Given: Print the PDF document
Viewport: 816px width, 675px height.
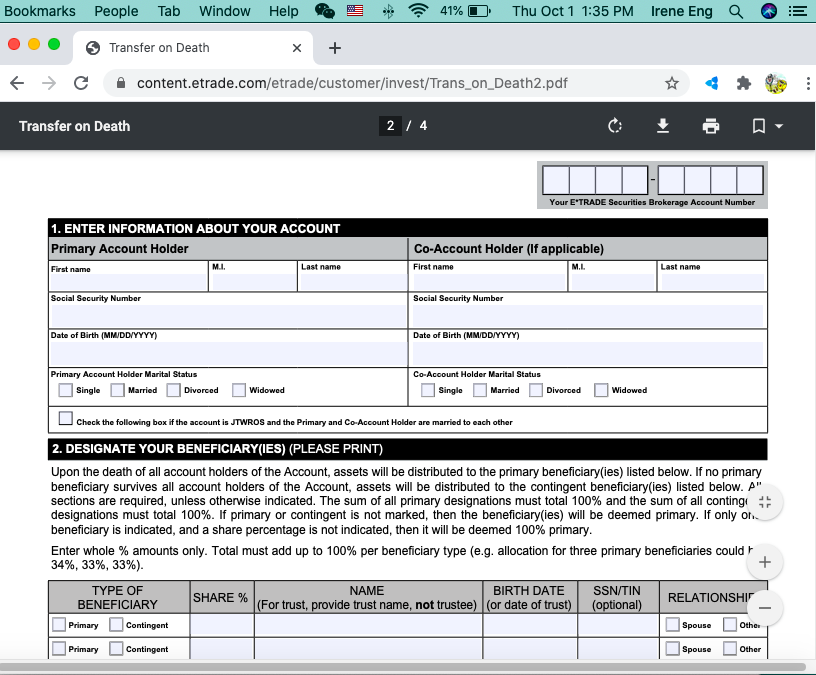Looking at the screenshot, I should click(x=710, y=126).
